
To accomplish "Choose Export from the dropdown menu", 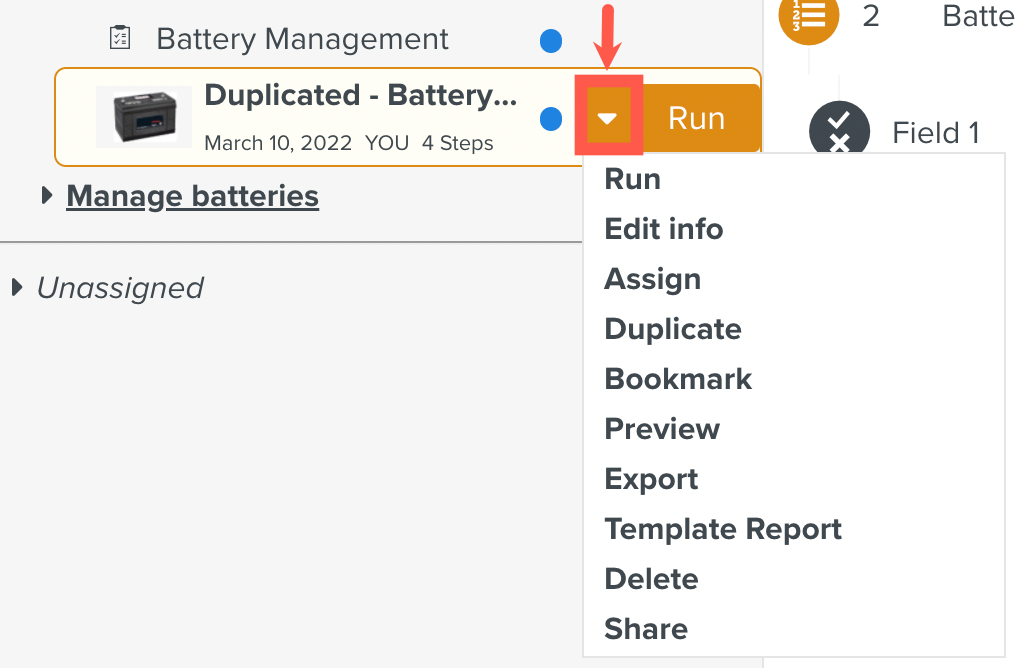I will coord(651,479).
